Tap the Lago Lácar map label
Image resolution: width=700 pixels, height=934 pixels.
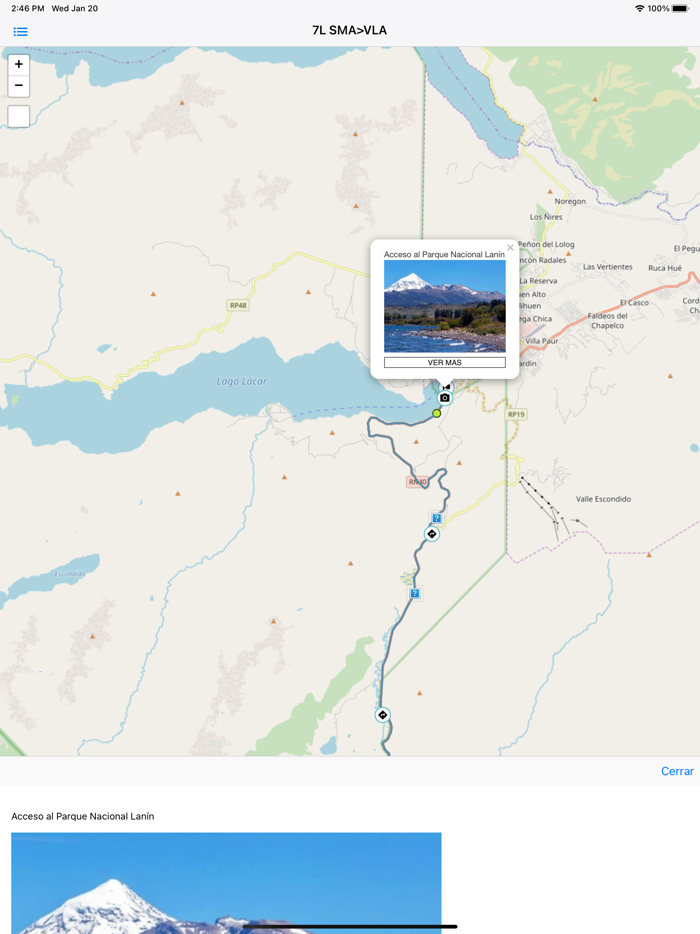[242, 381]
